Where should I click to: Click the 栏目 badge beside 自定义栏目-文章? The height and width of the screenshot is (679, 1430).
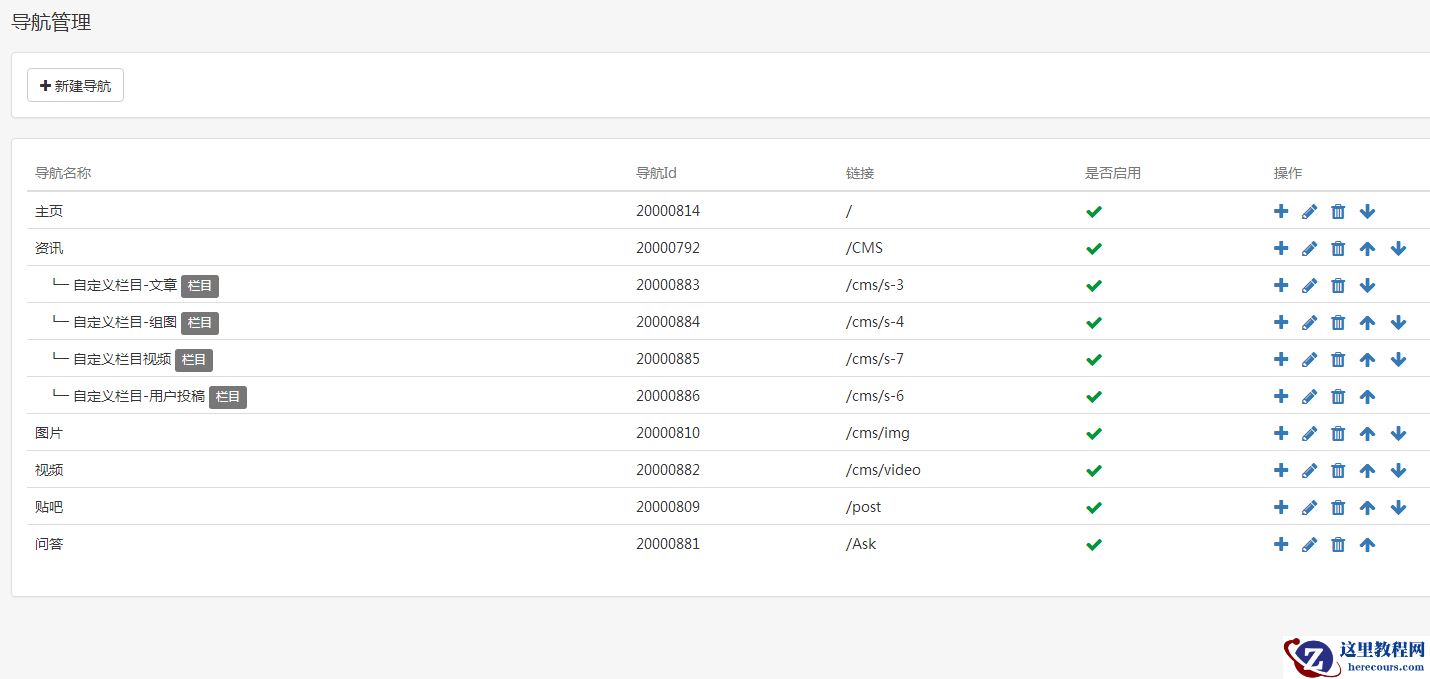(200, 286)
